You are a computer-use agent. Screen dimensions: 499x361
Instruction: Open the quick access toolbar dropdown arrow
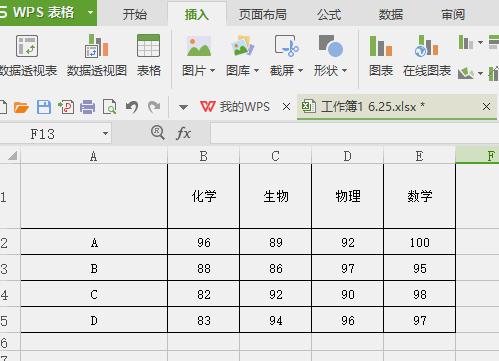[x=183, y=107]
